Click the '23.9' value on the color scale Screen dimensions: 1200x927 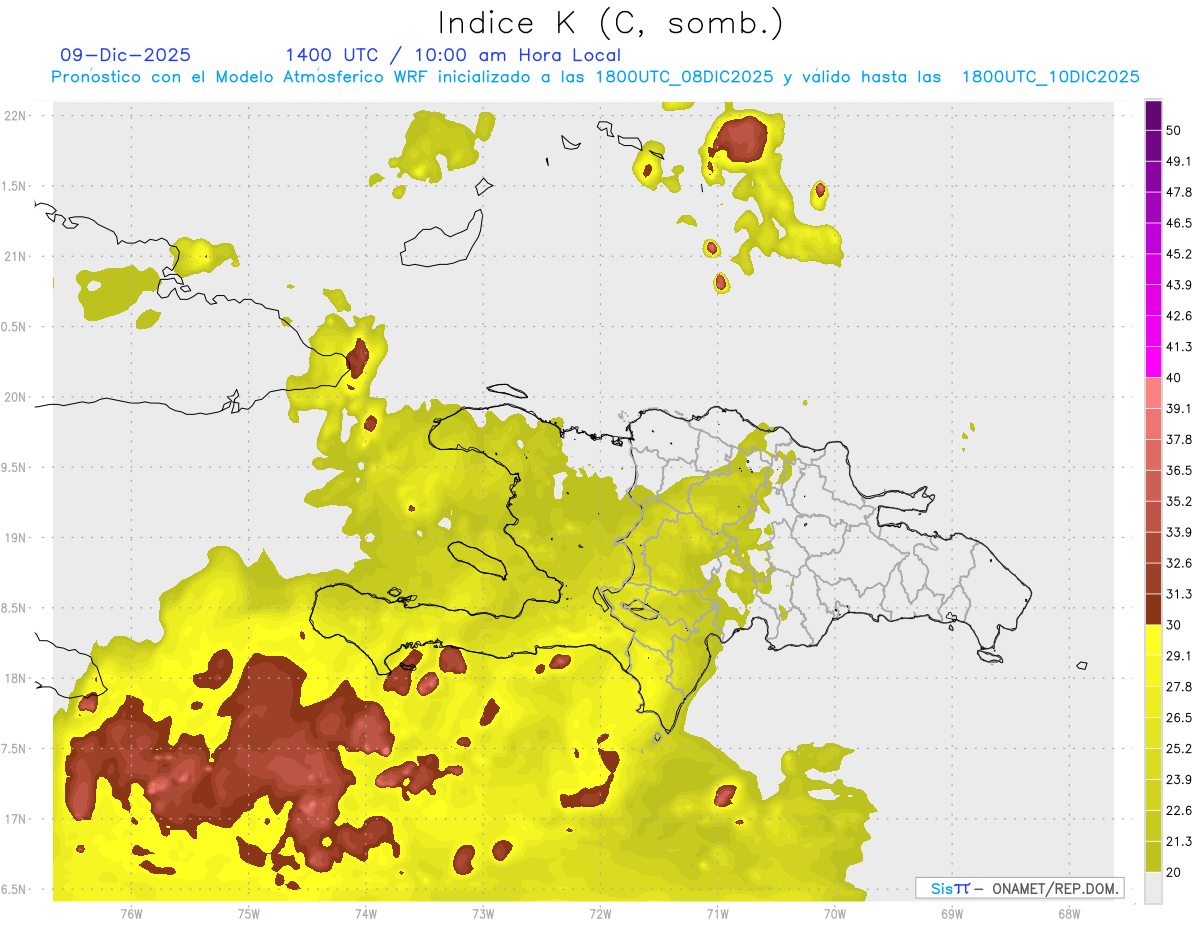click(1179, 780)
